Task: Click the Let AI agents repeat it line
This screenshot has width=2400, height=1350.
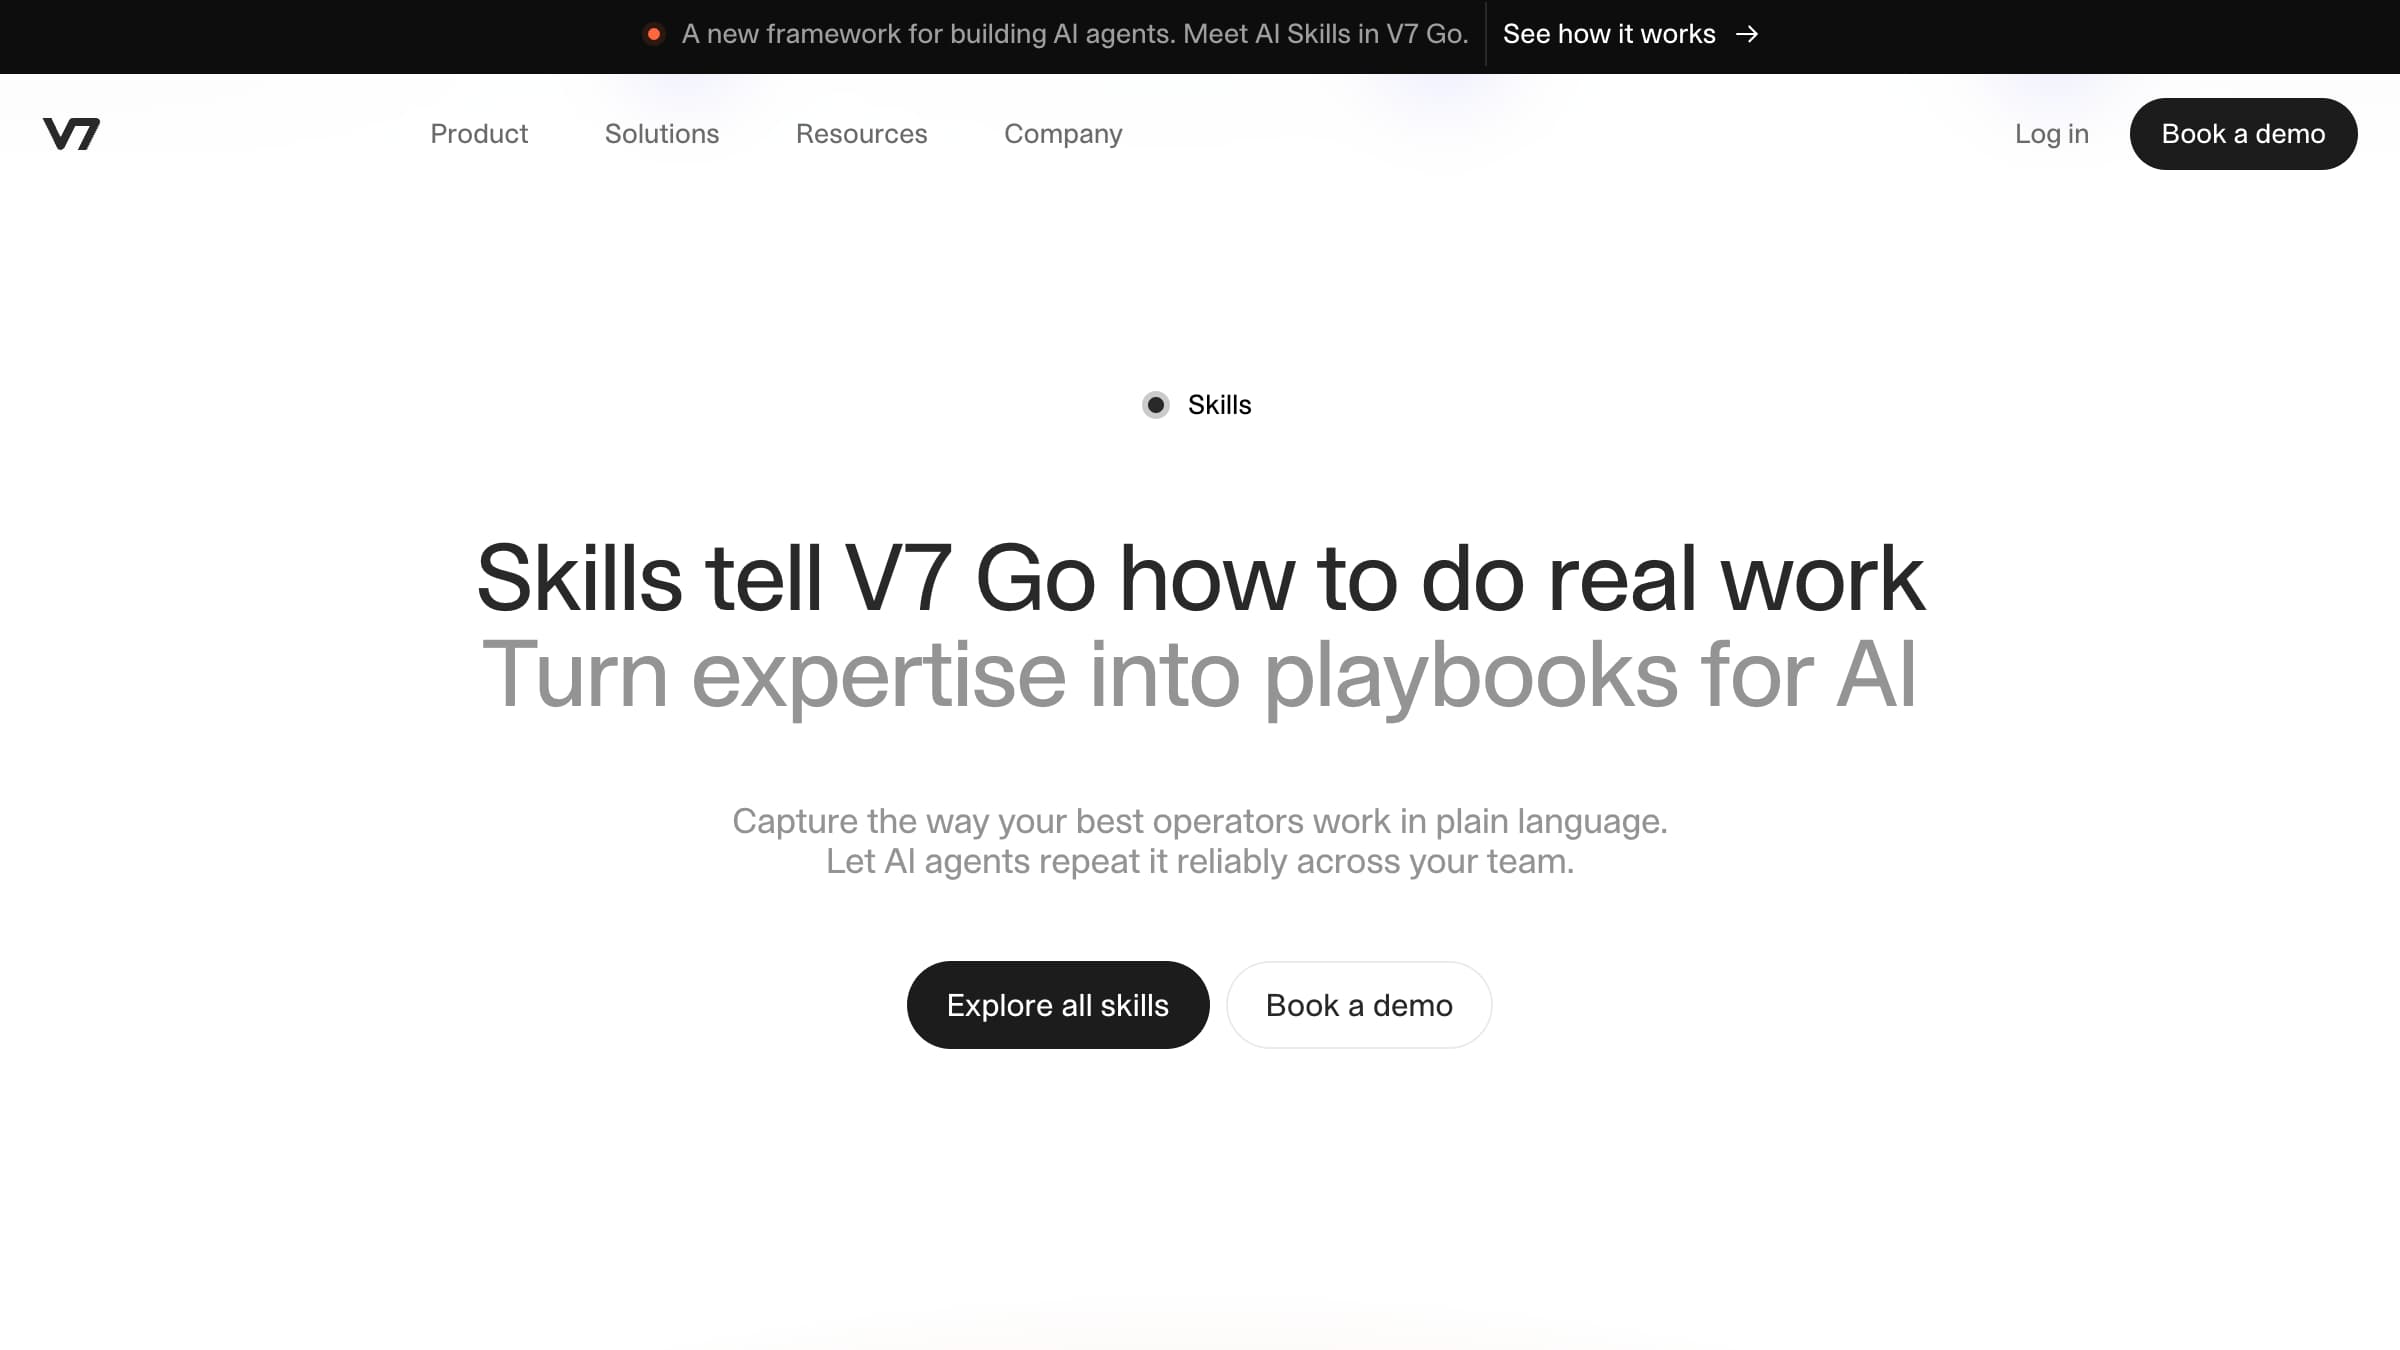Action: (1199, 861)
